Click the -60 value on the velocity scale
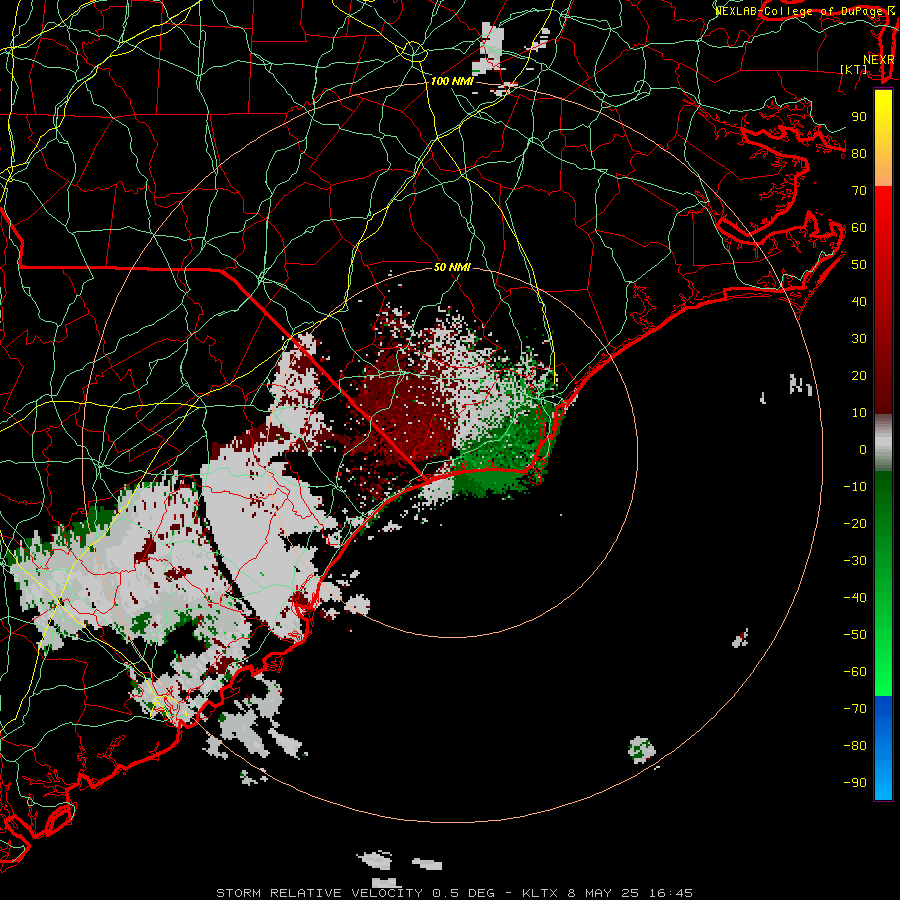 pos(855,672)
